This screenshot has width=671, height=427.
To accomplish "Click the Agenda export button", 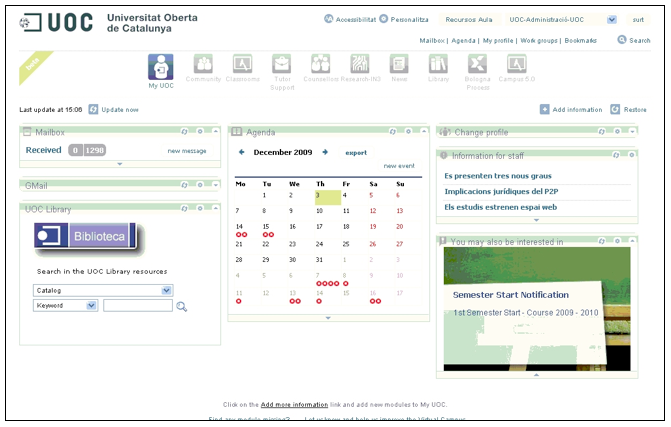I will (x=356, y=153).
